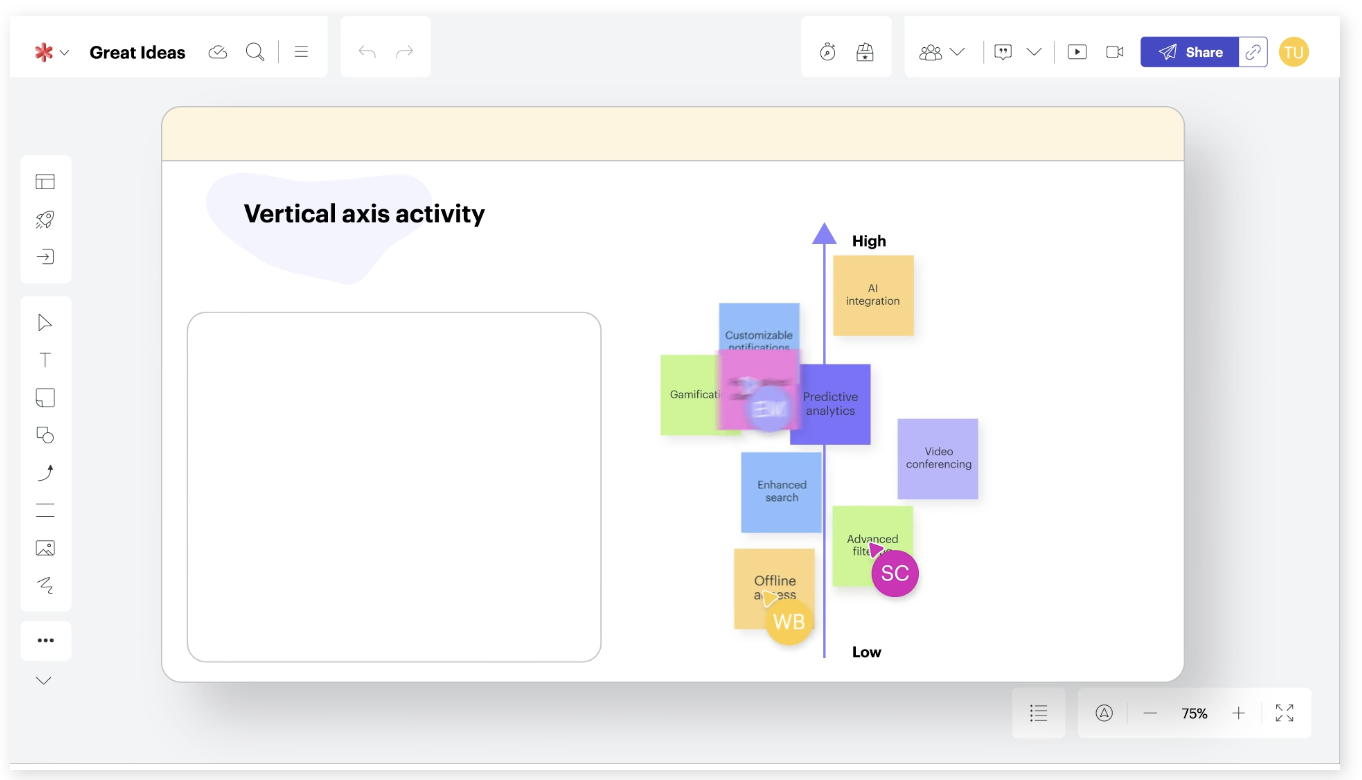Open more tools via the ellipsis menu
1362x780 pixels.
point(45,640)
